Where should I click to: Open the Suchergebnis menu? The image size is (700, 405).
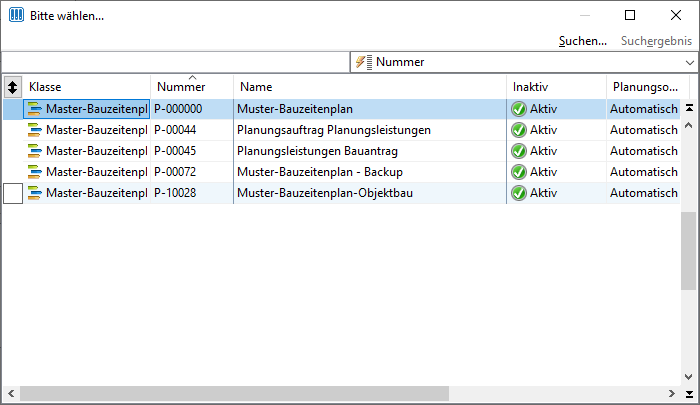point(656,41)
